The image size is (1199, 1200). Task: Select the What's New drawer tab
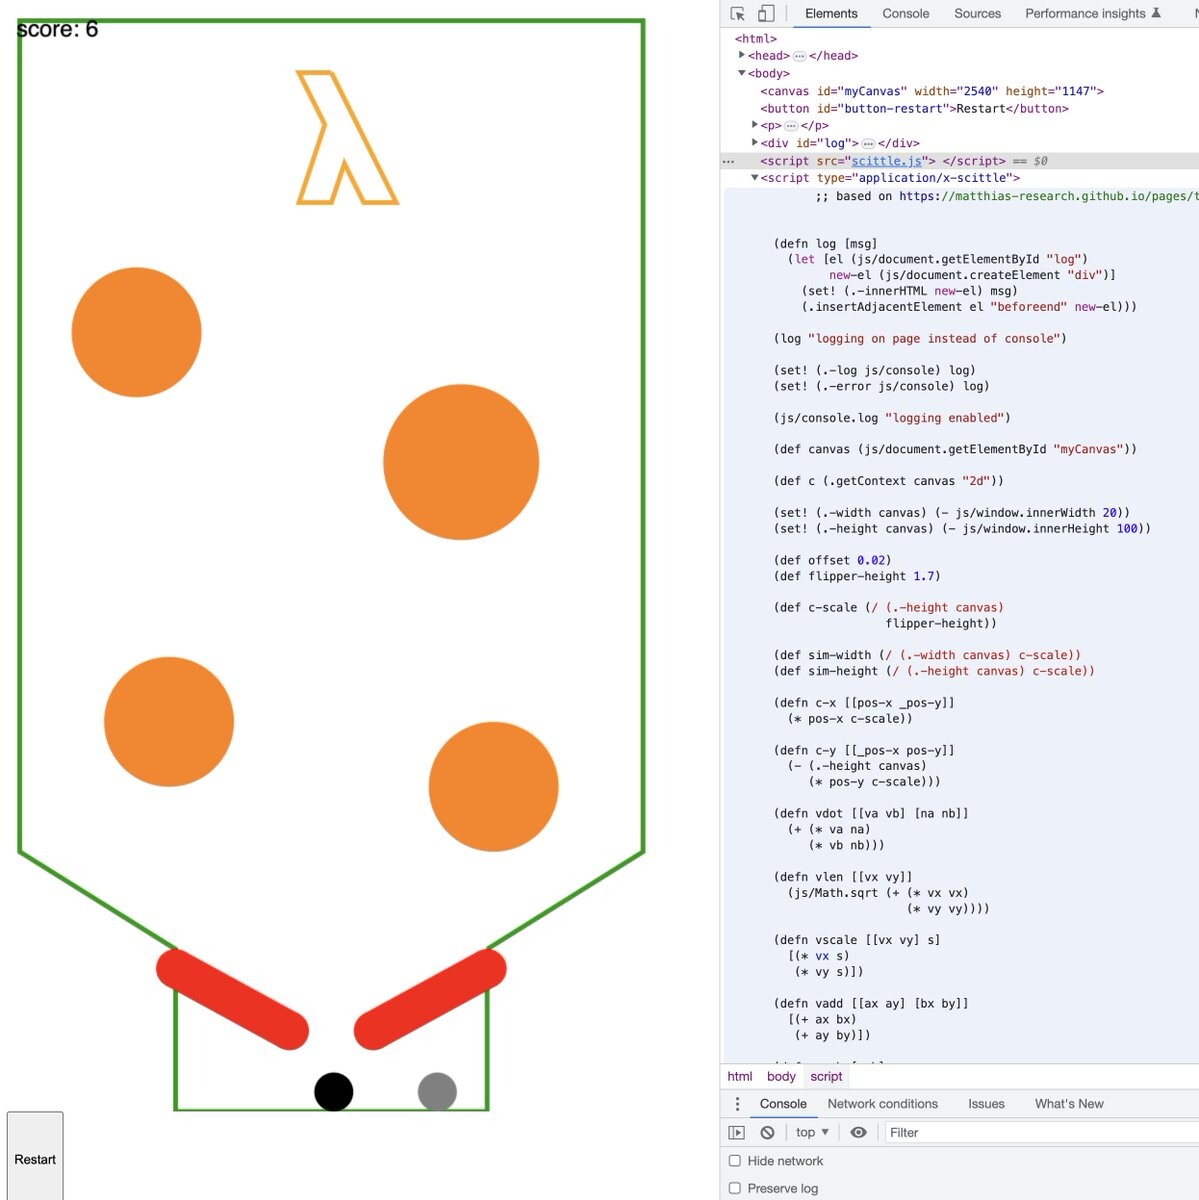(1069, 1104)
